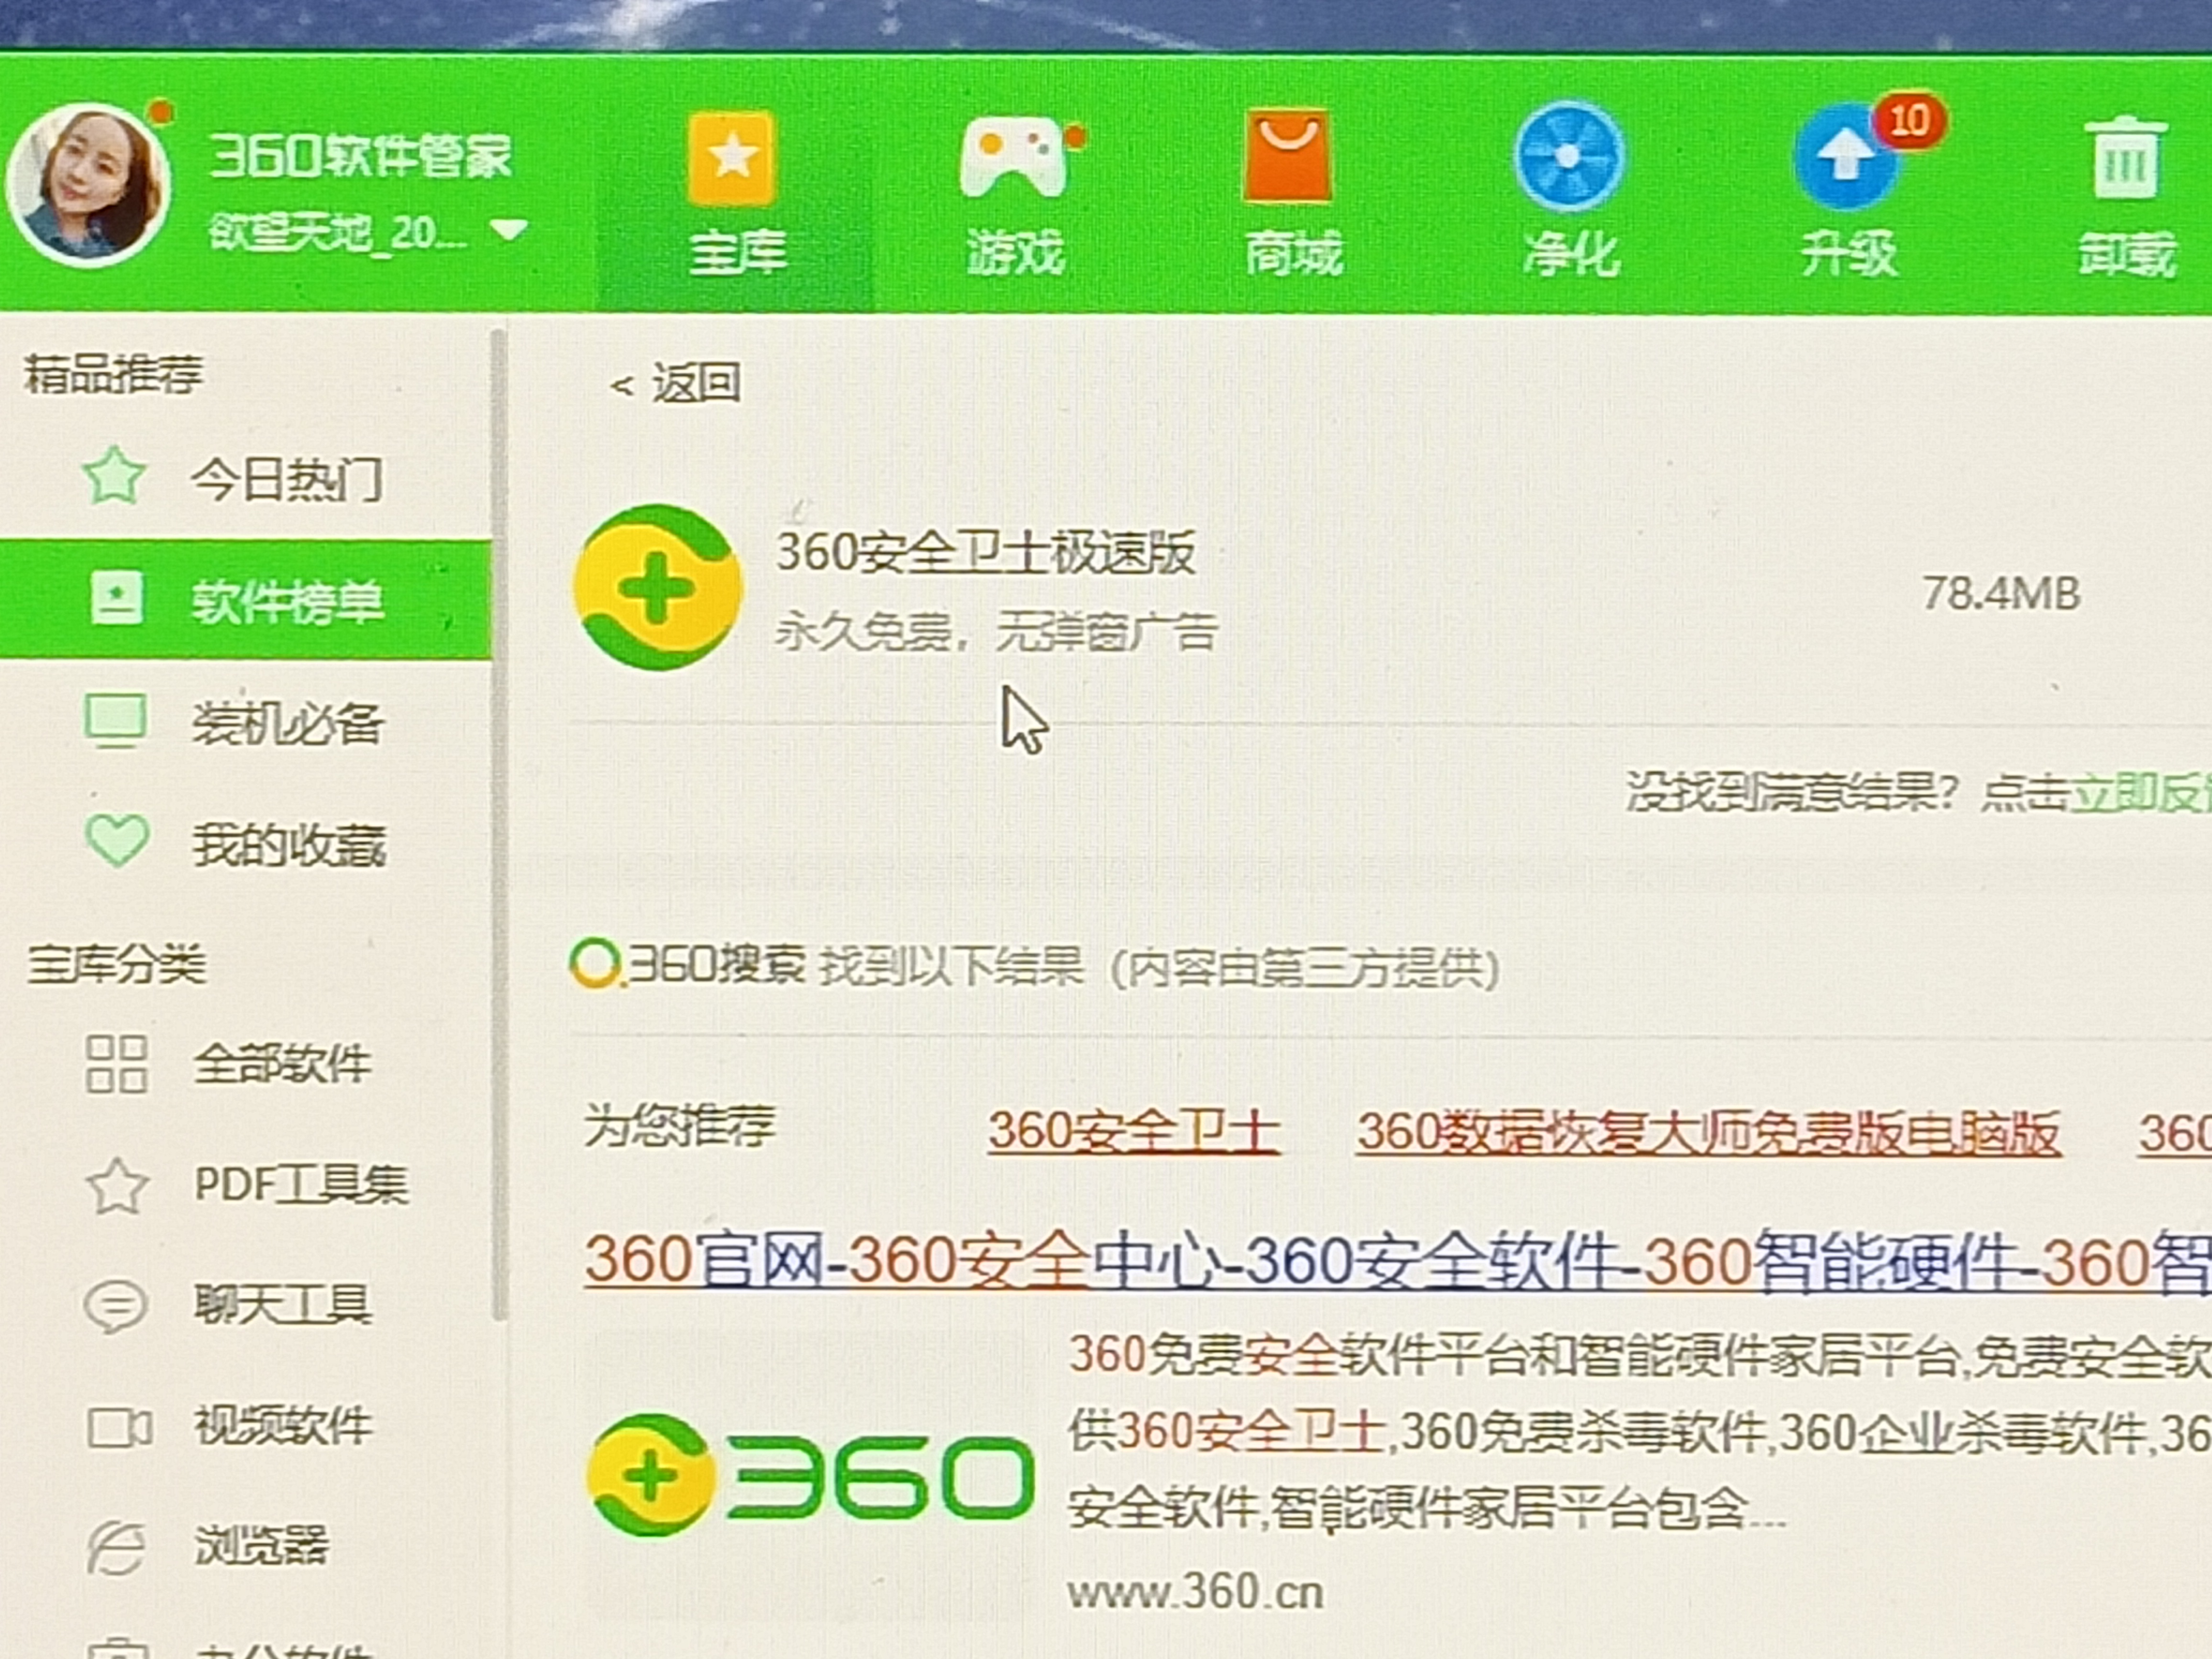Click the 视频软件 camera icon

click(x=119, y=1428)
